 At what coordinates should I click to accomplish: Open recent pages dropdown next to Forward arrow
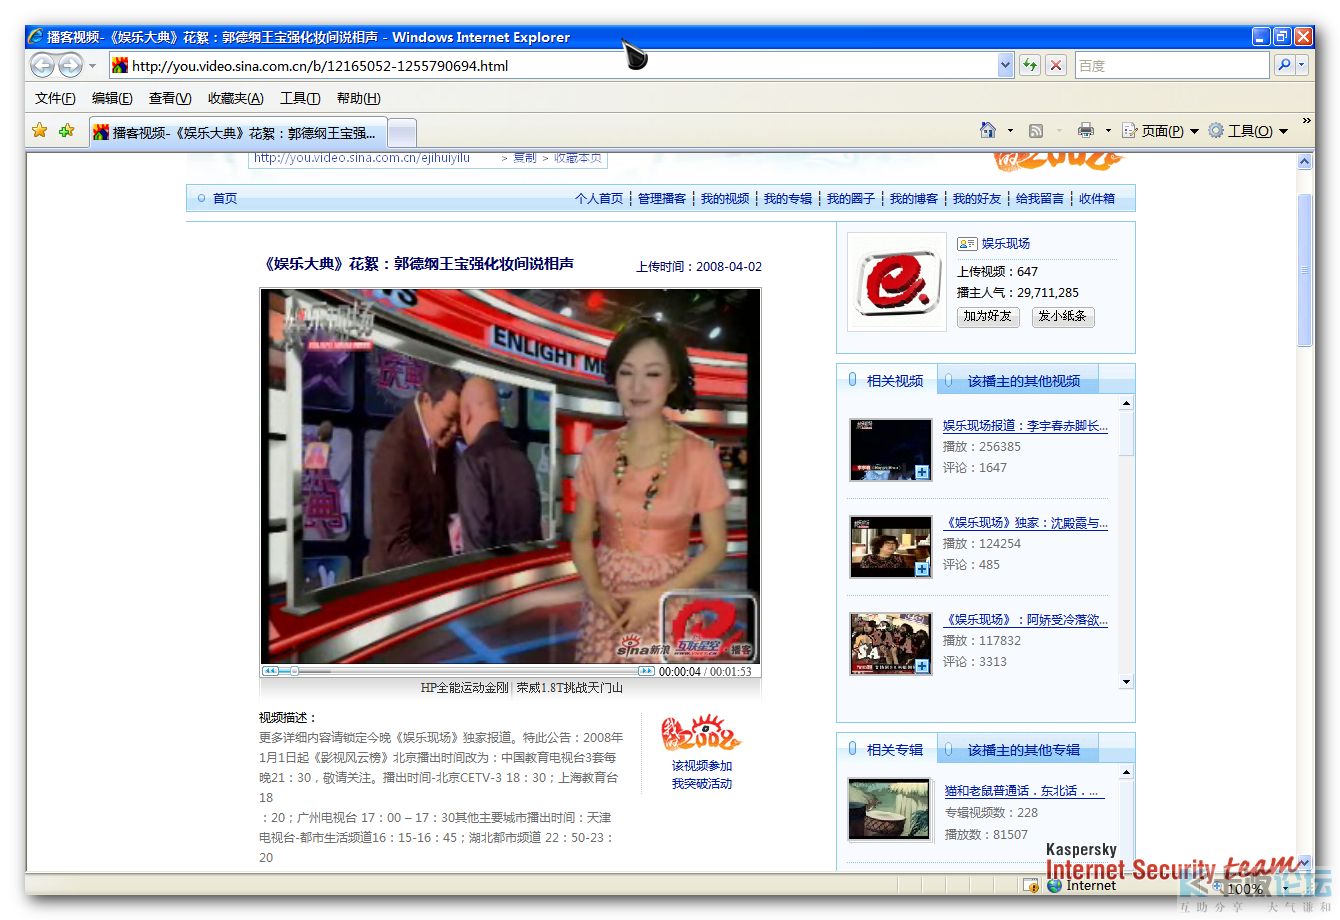tap(93, 66)
